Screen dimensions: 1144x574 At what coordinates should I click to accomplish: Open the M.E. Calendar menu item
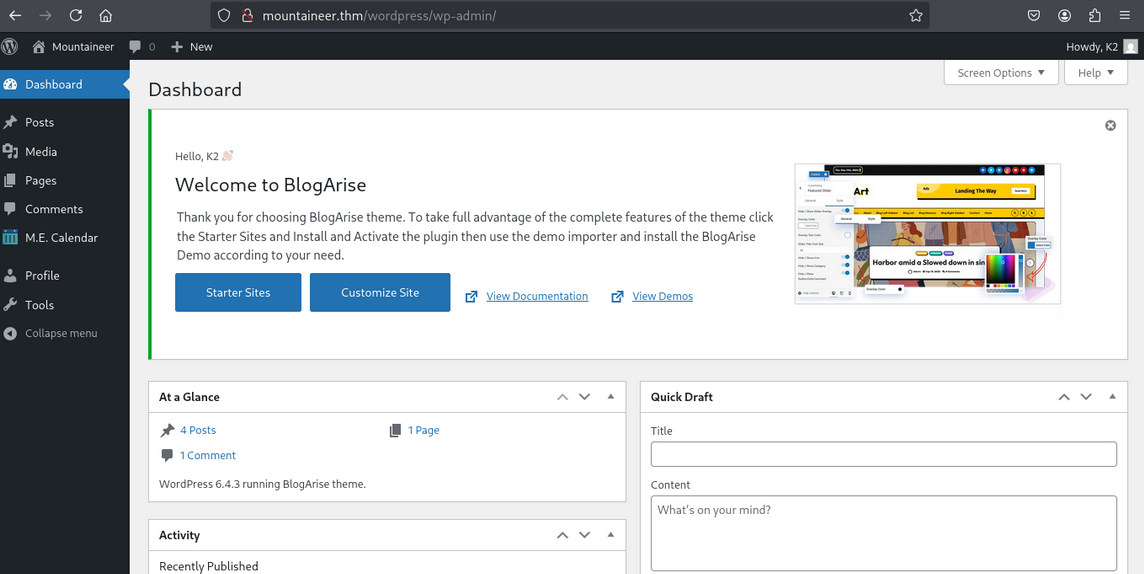[61, 238]
